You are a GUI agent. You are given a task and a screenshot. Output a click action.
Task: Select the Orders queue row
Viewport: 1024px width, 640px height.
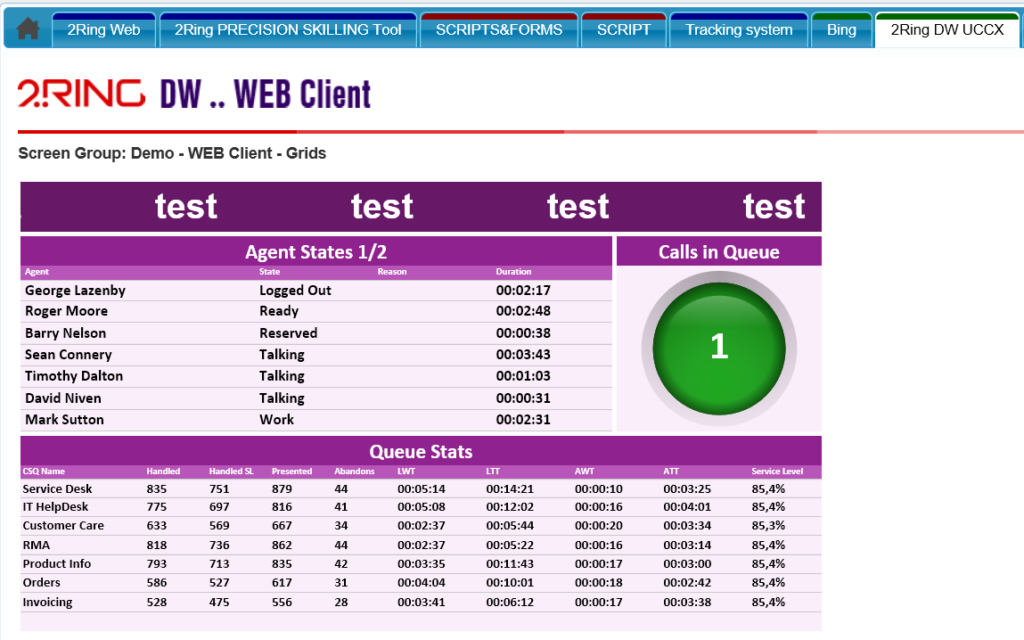coord(421,583)
